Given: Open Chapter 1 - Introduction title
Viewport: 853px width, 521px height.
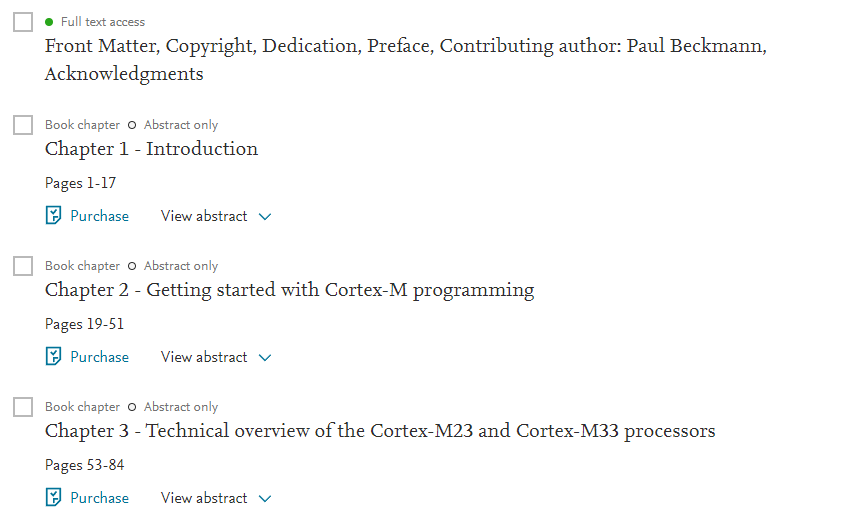Looking at the screenshot, I should point(151,149).
